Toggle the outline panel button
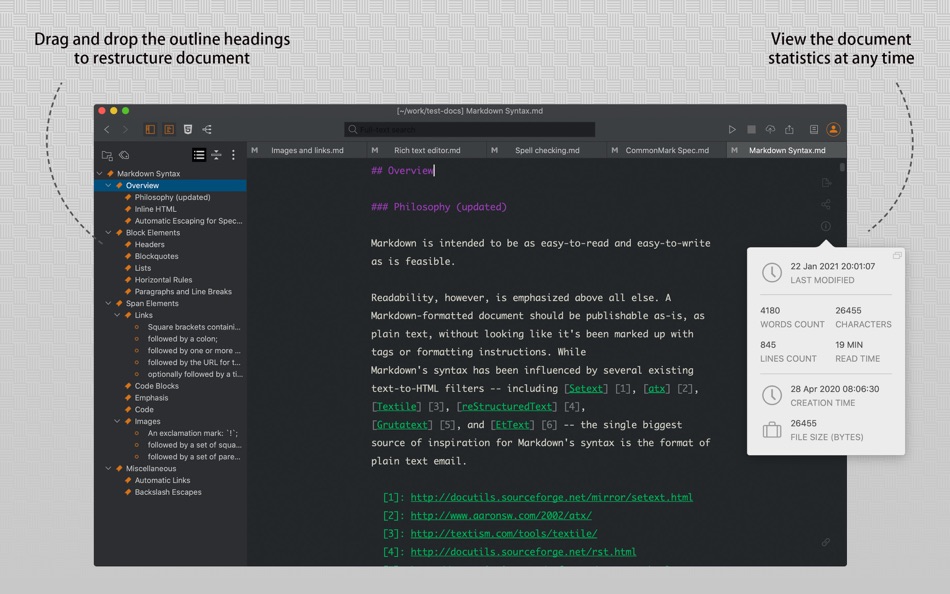The image size is (950, 594). [x=169, y=129]
